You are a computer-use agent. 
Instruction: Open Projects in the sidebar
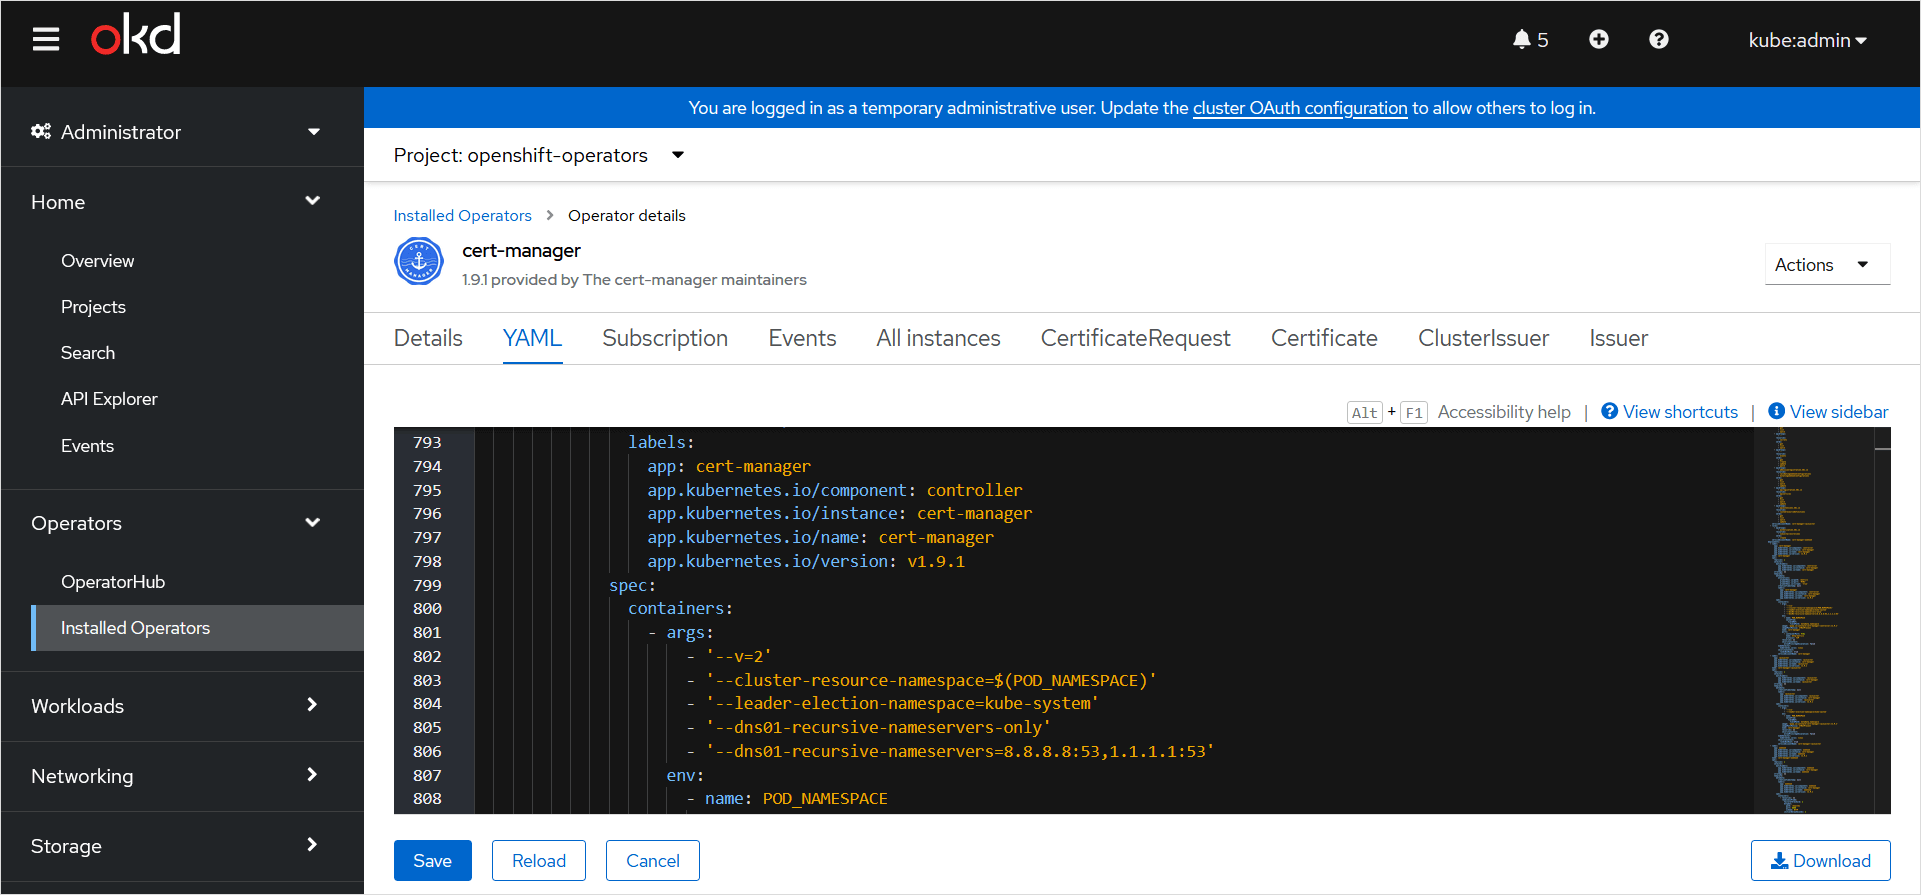pos(93,307)
